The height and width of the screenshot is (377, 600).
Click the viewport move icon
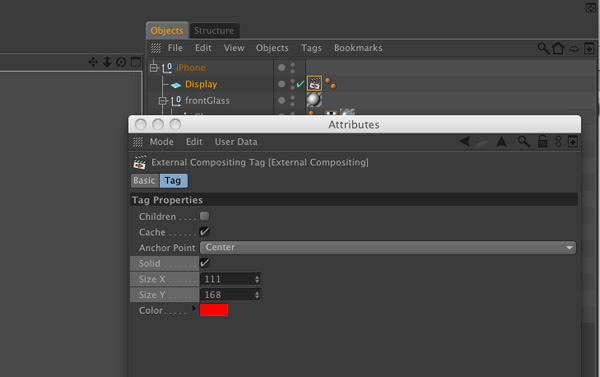[x=93, y=62]
